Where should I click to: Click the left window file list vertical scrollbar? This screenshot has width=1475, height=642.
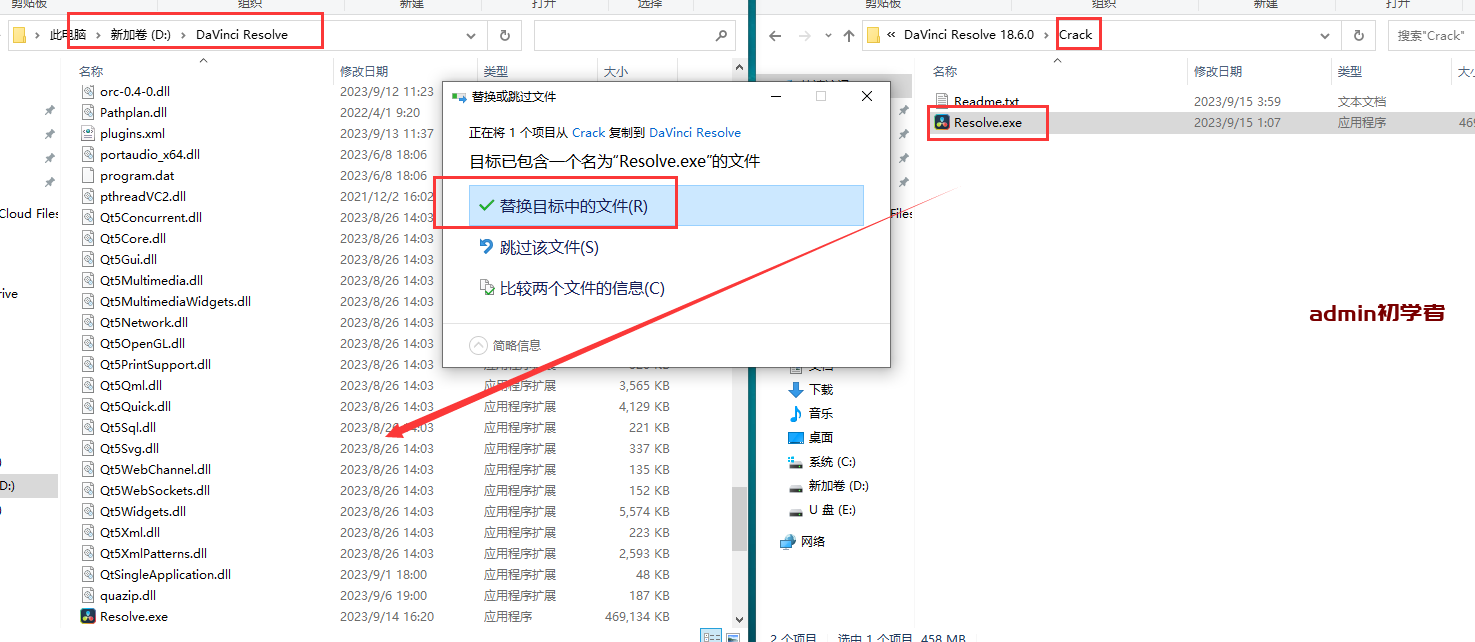pyautogui.click(x=739, y=518)
